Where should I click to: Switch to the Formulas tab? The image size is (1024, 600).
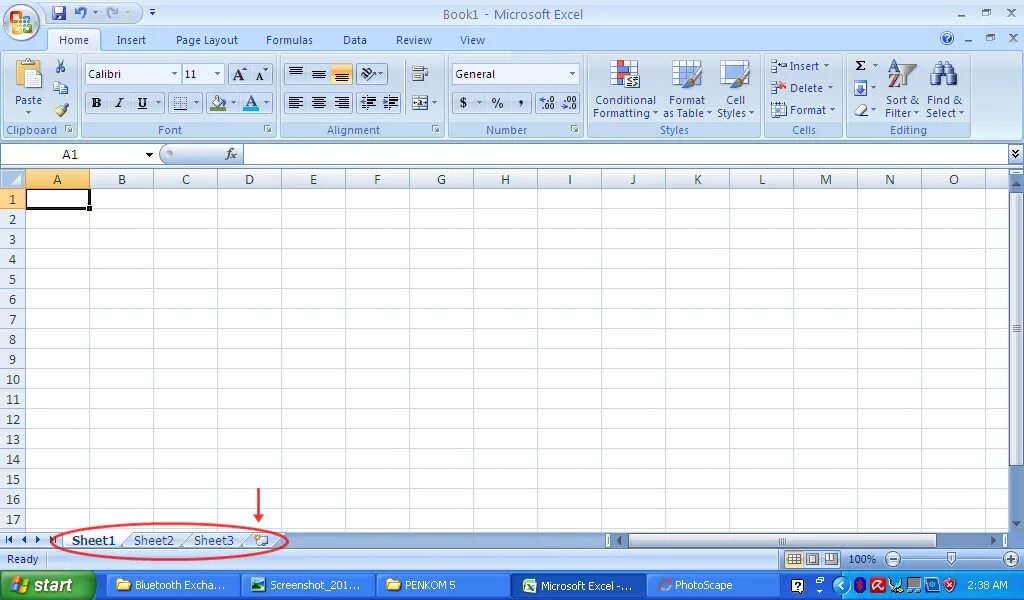(289, 40)
